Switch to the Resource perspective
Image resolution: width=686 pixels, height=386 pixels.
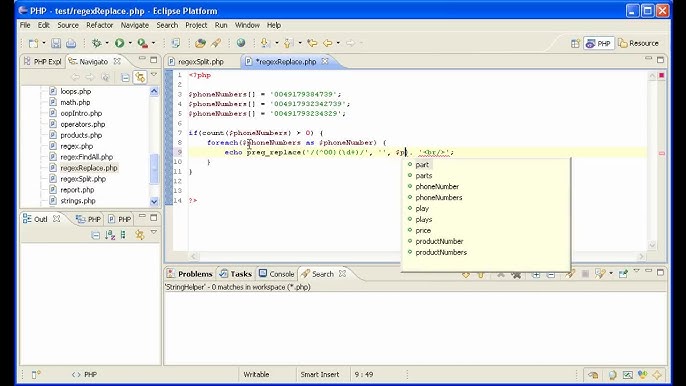[639, 43]
